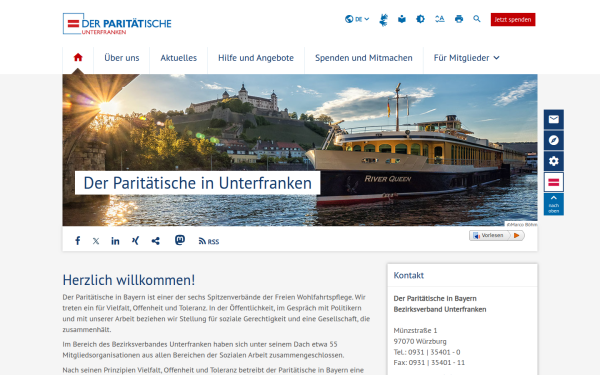Expand the Für Mitglieder dropdown
The width and height of the screenshot is (600, 375).
(466, 58)
